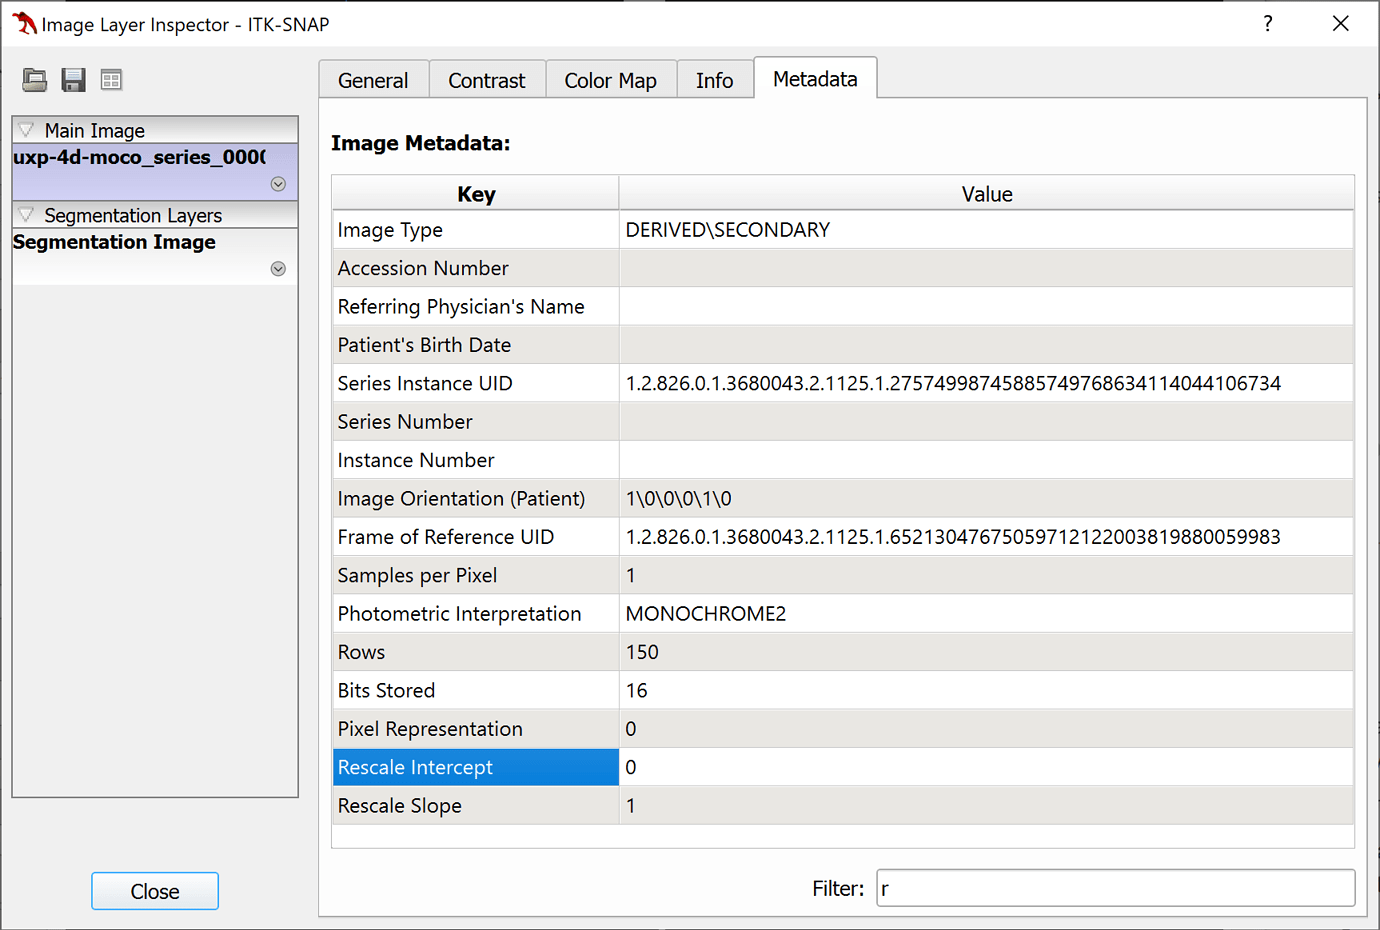Click the save image floppy disk icon

[73, 80]
